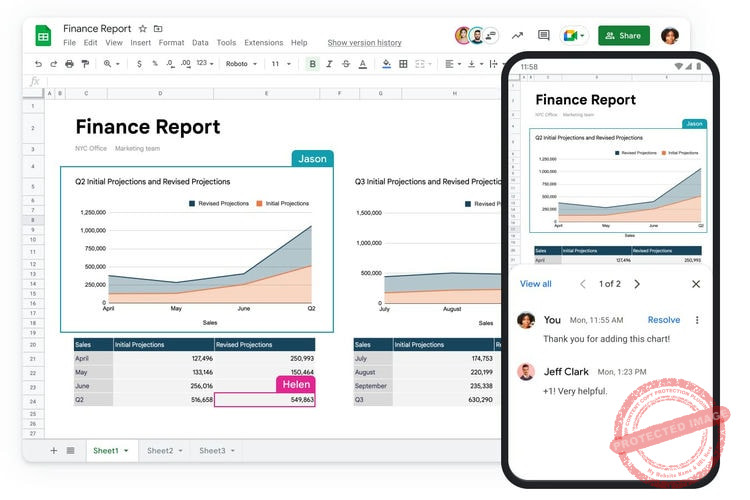Open the text color picker (underlined A)
The image size is (750, 500).
363,64
